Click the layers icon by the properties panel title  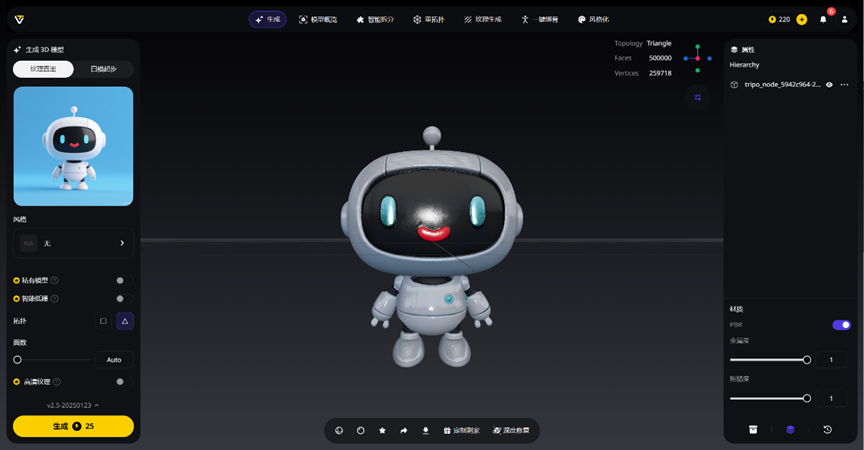pos(734,50)
